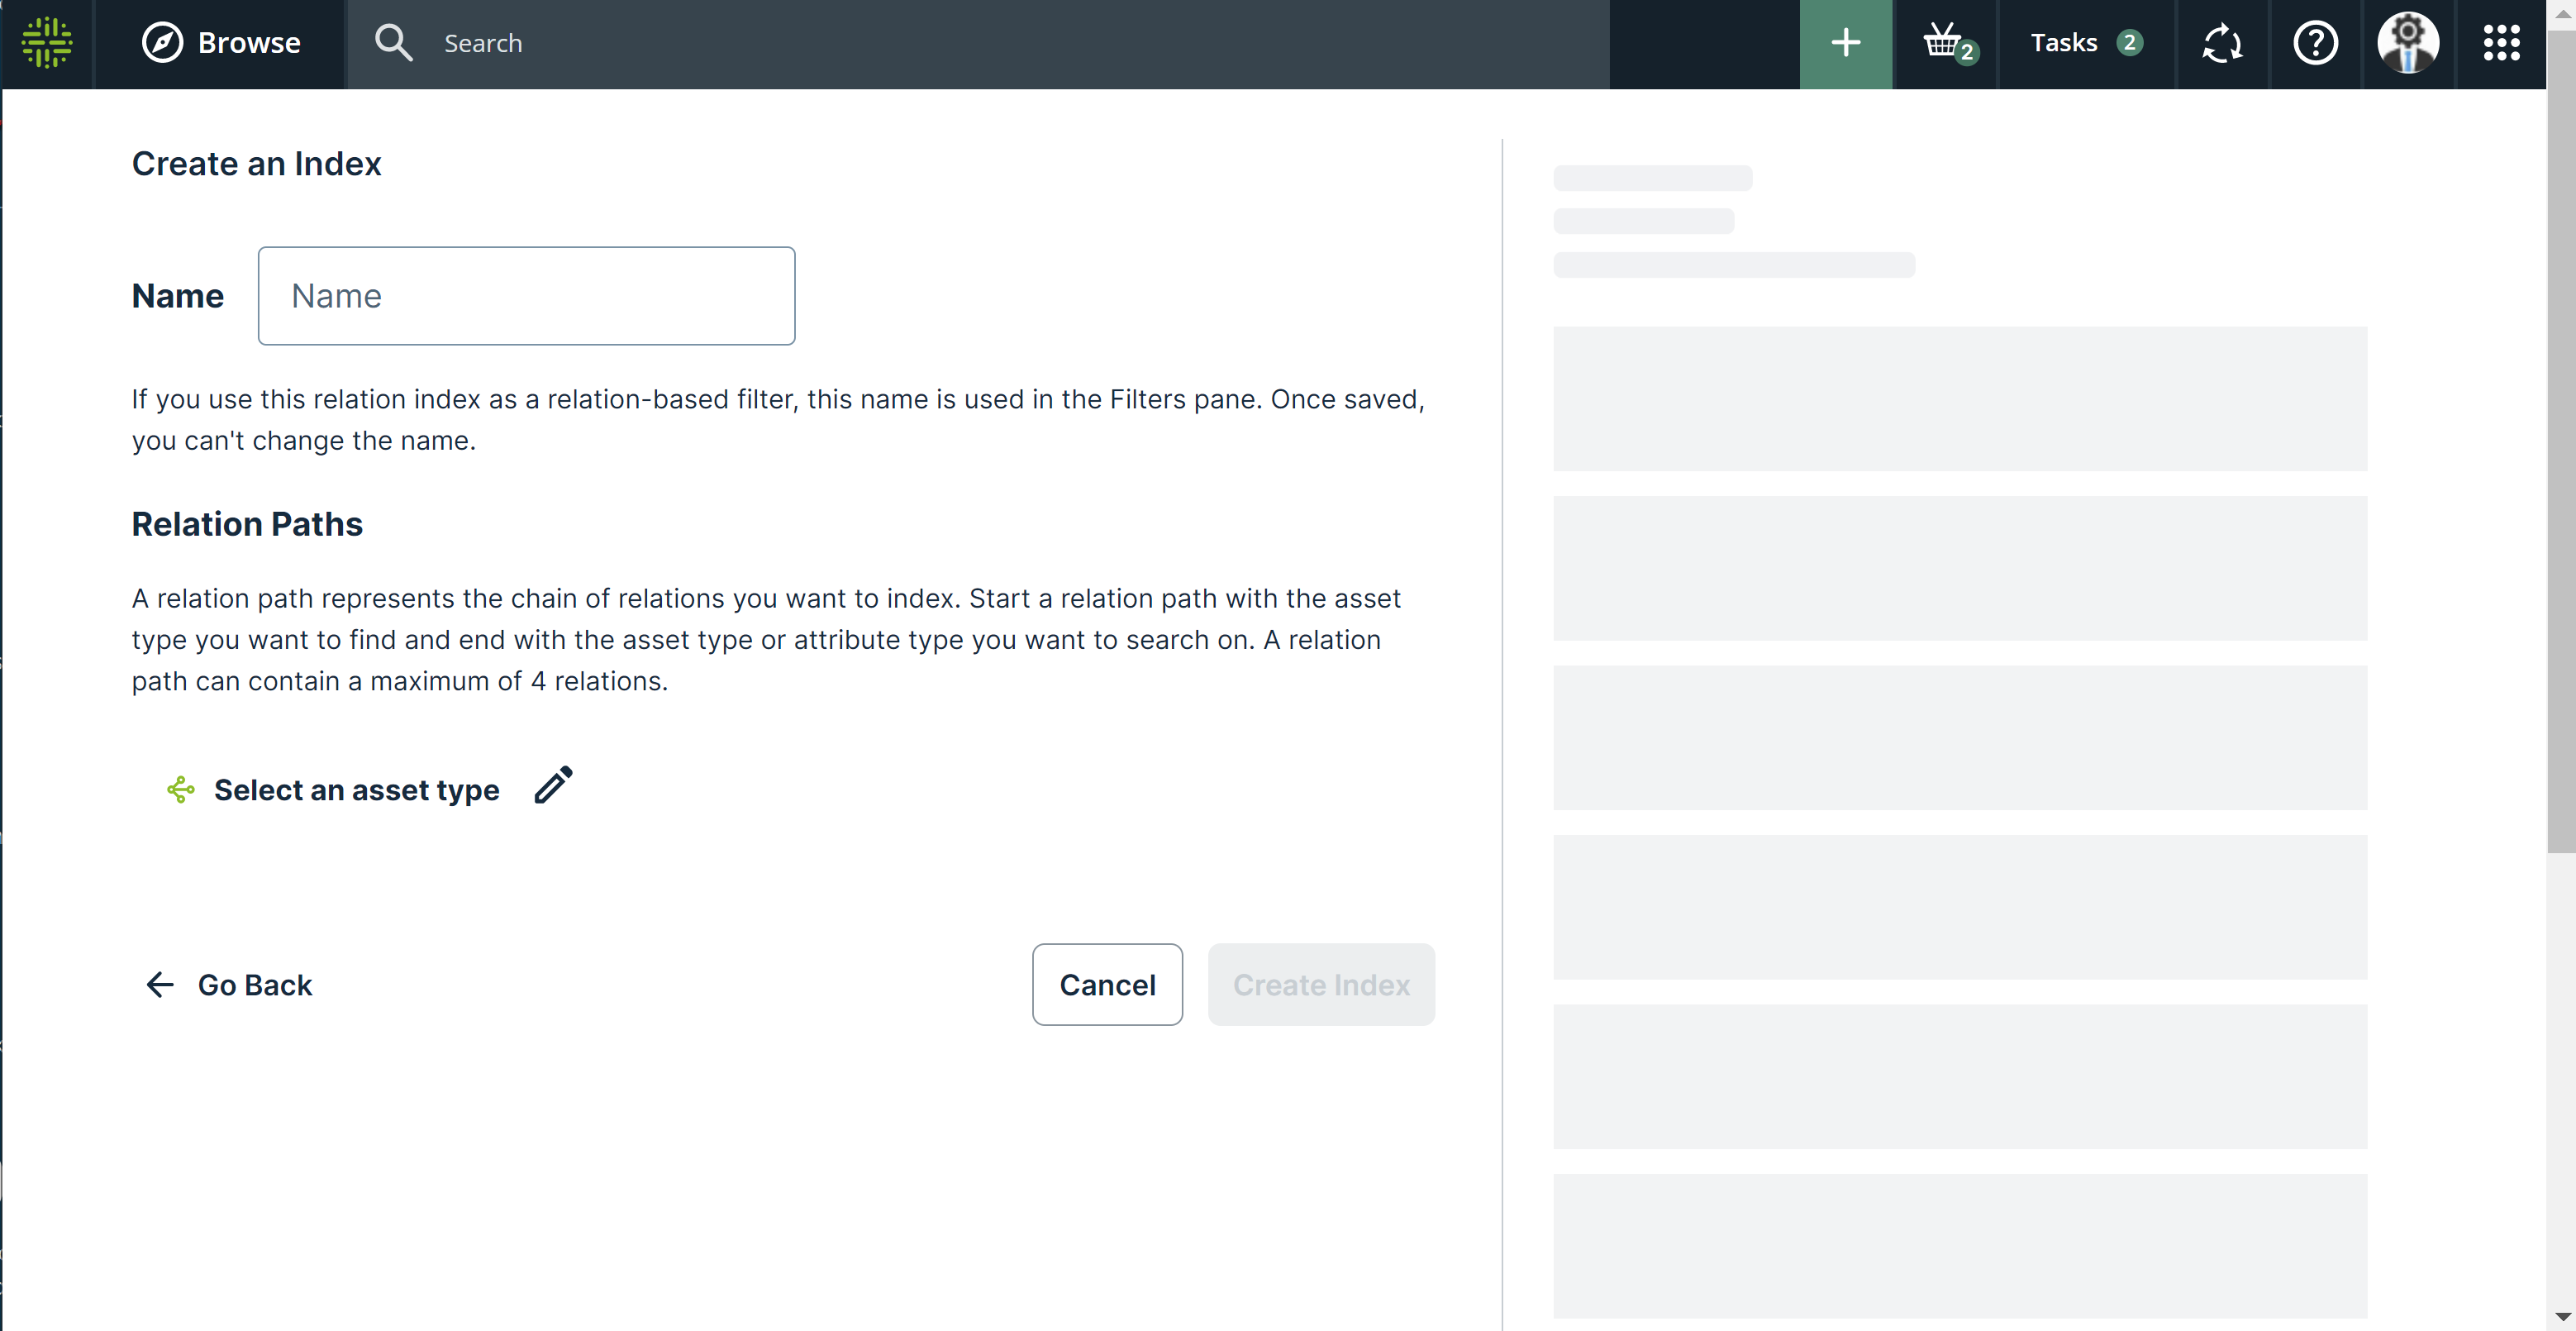Open the data basket icon
Image resolution: width=2576 pixels, height=1331 pixels.
click(x=1945, y=43)
